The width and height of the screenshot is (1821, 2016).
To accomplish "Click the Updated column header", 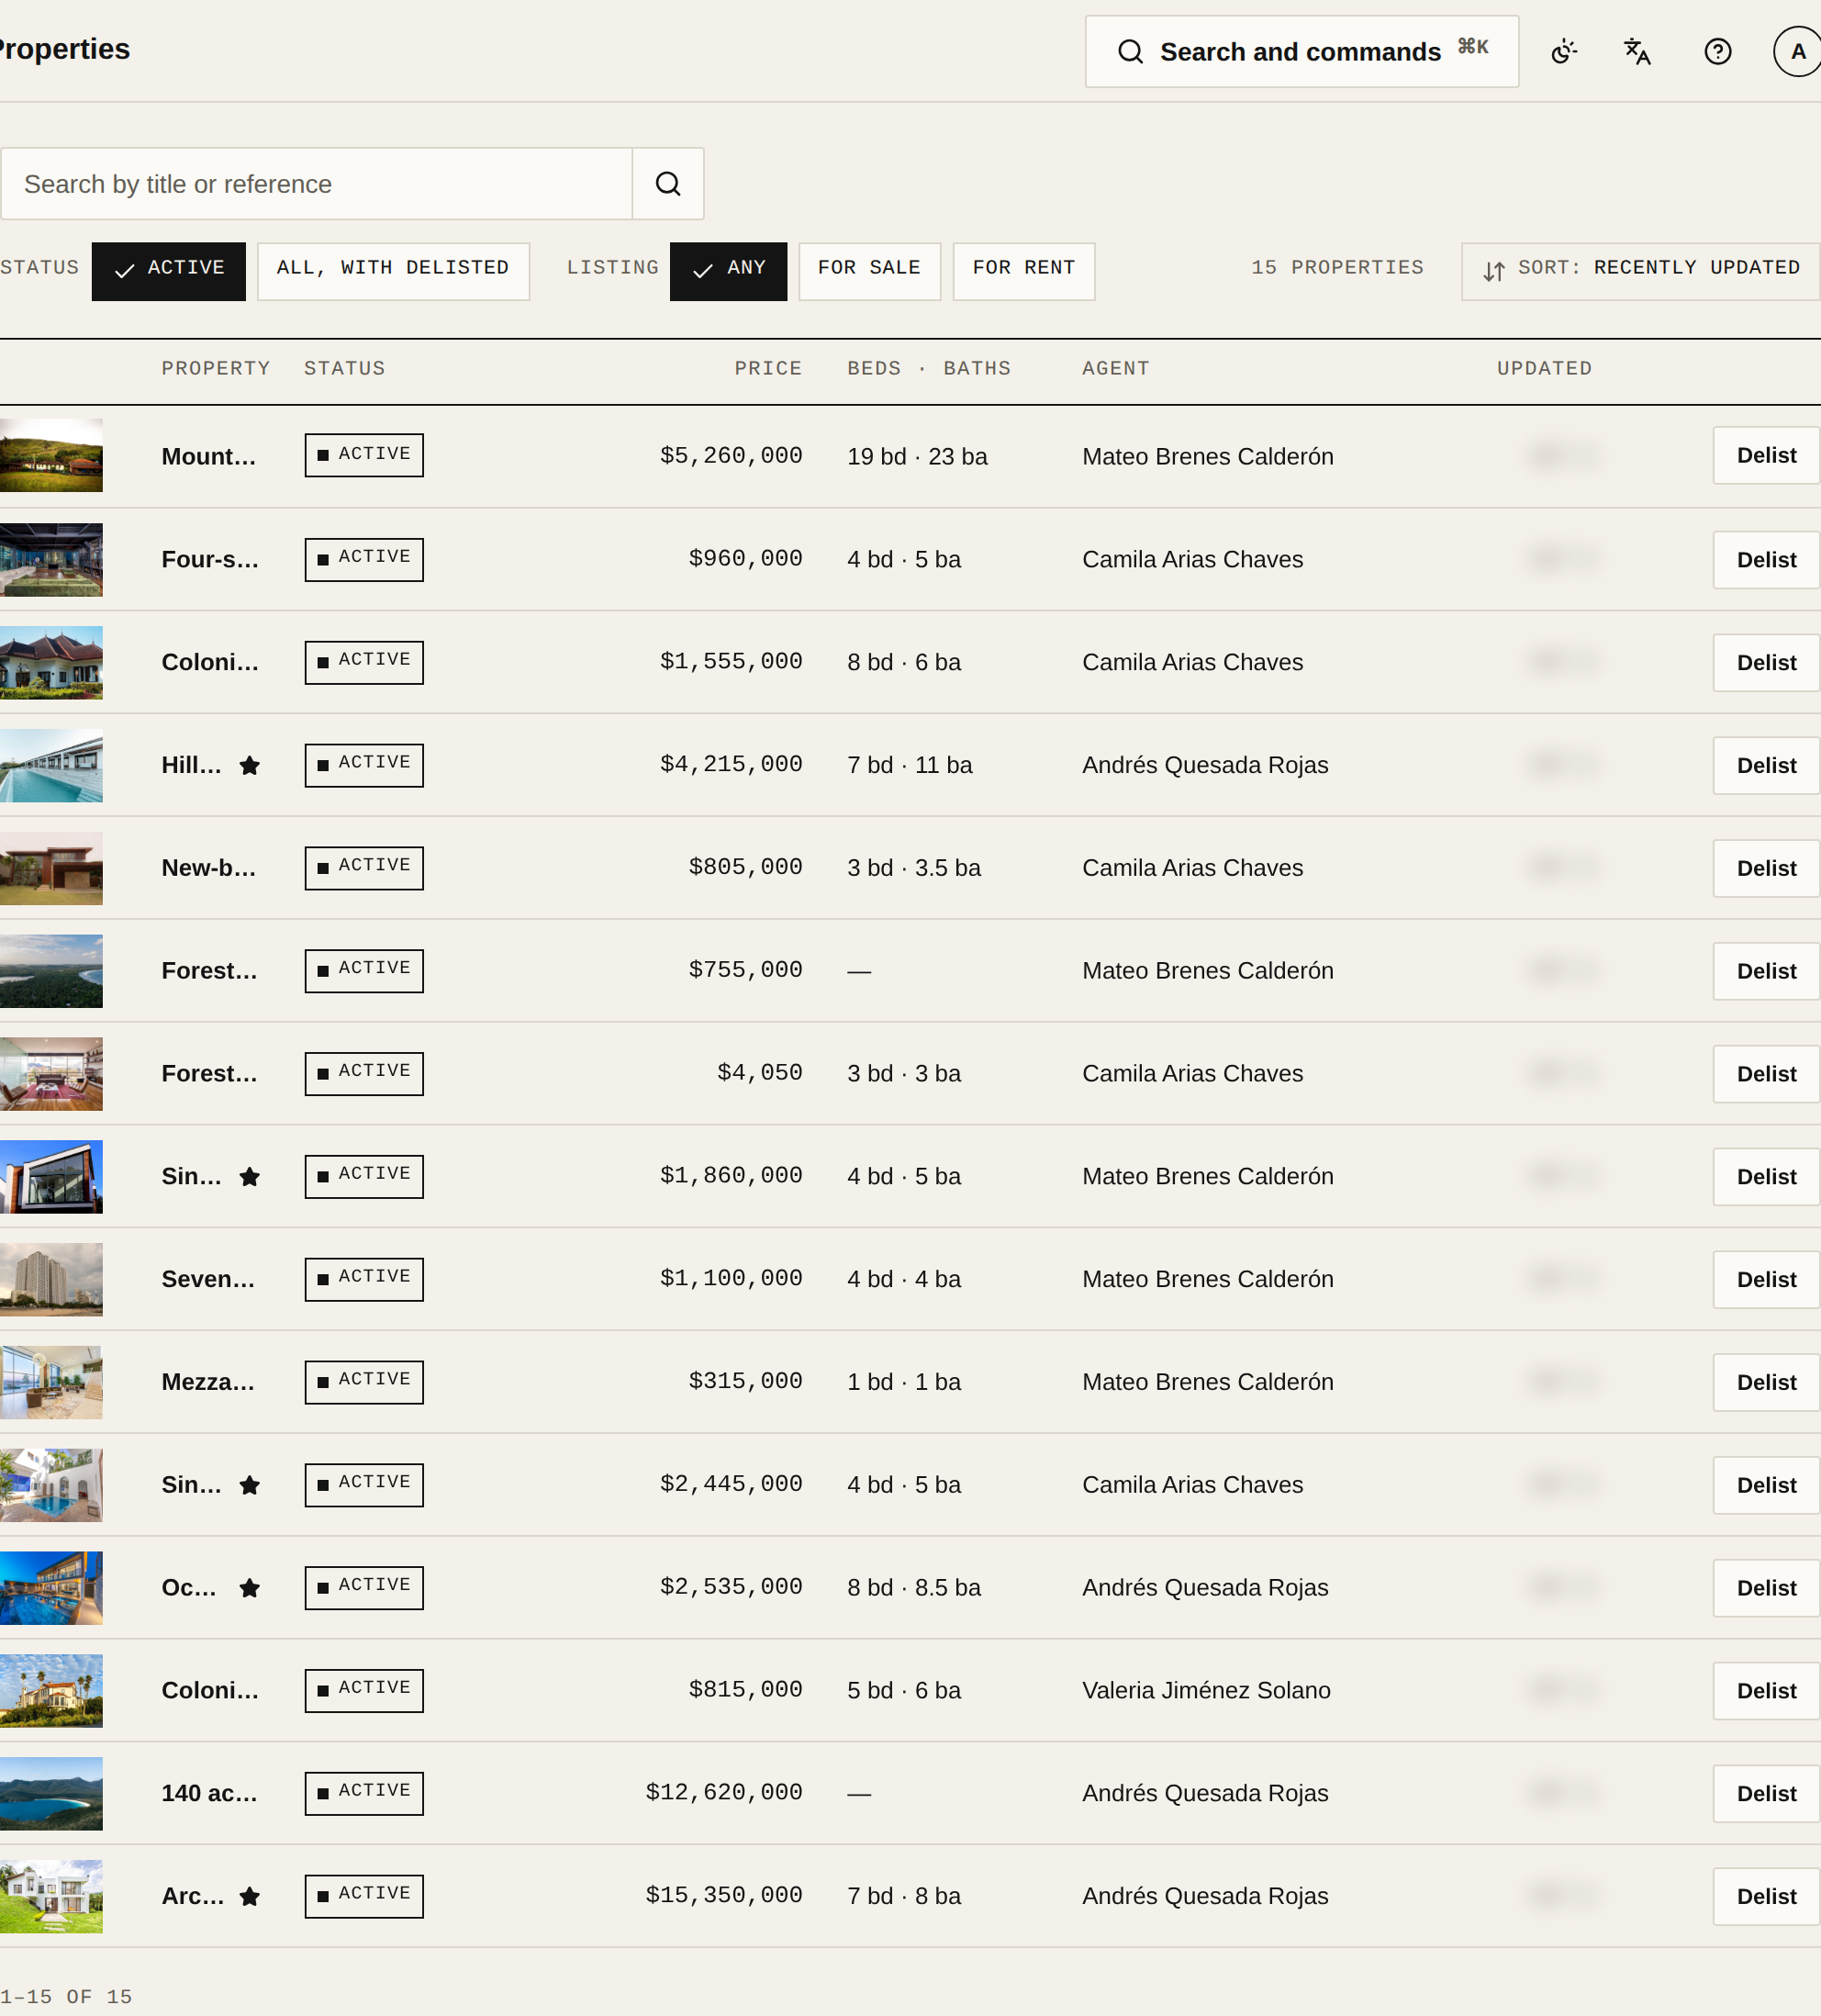I will point(1544,369).
